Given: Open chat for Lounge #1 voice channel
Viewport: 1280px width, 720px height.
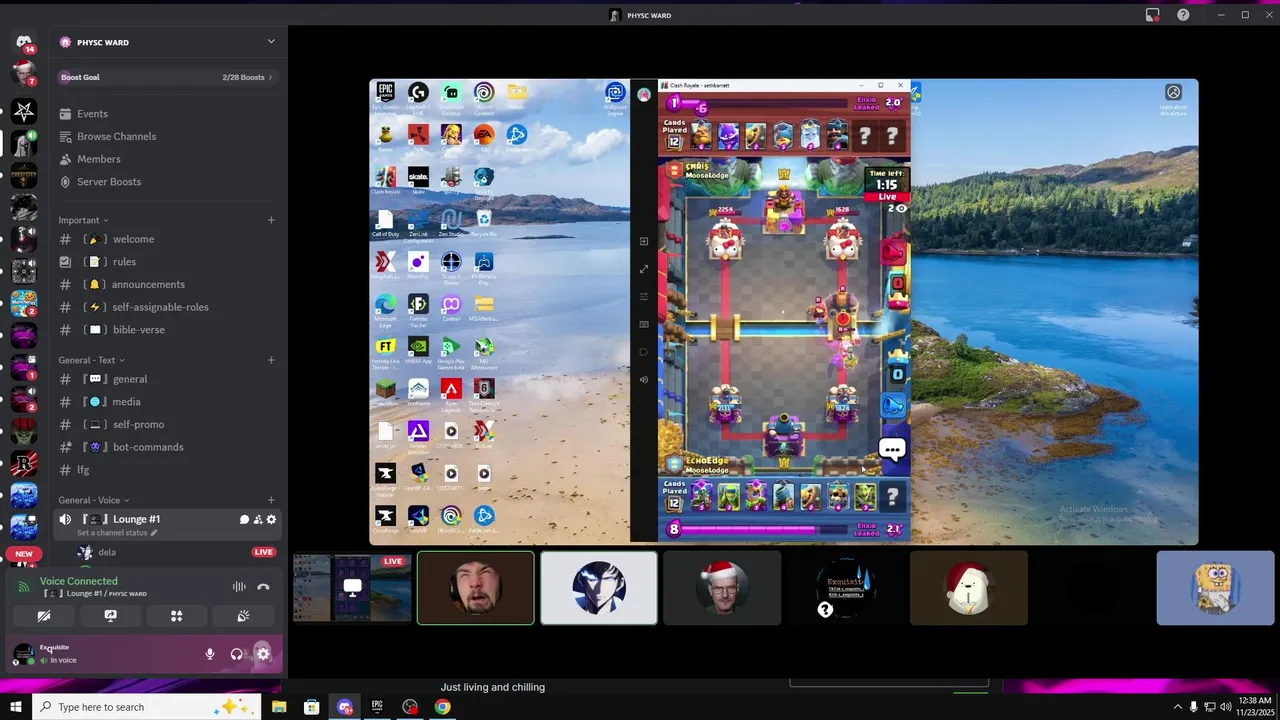Looking at the screenshot, I should [244, 520].
